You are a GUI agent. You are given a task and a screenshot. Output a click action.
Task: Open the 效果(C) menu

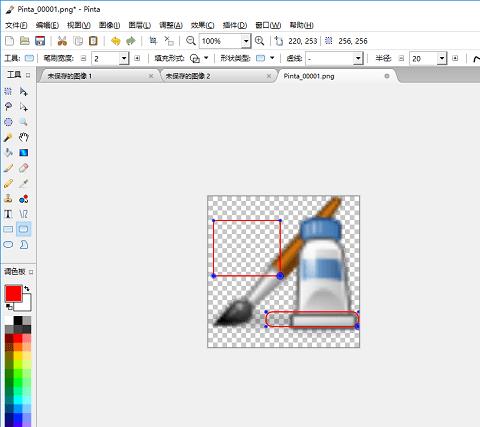202,25
